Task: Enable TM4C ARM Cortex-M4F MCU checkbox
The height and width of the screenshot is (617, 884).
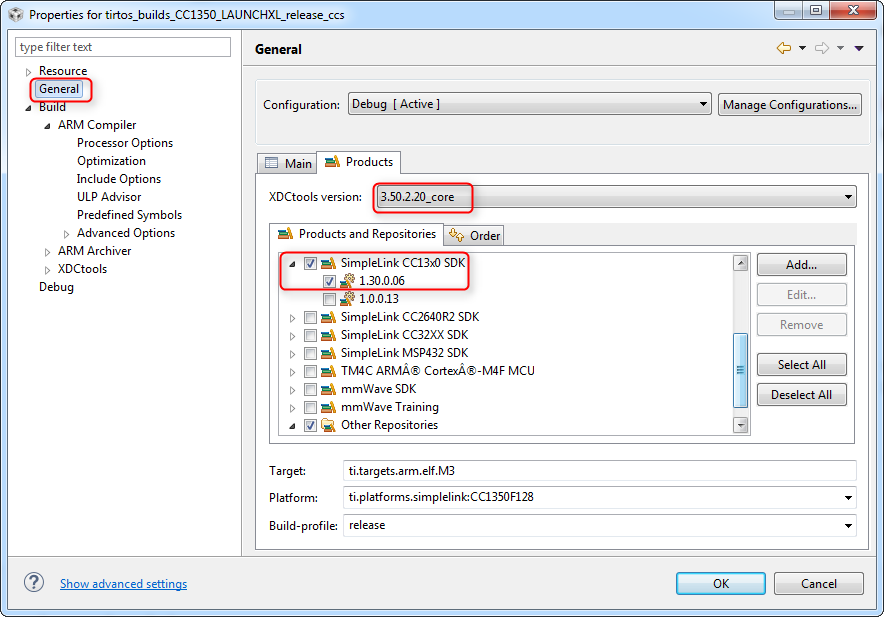Action: [310, 372]
